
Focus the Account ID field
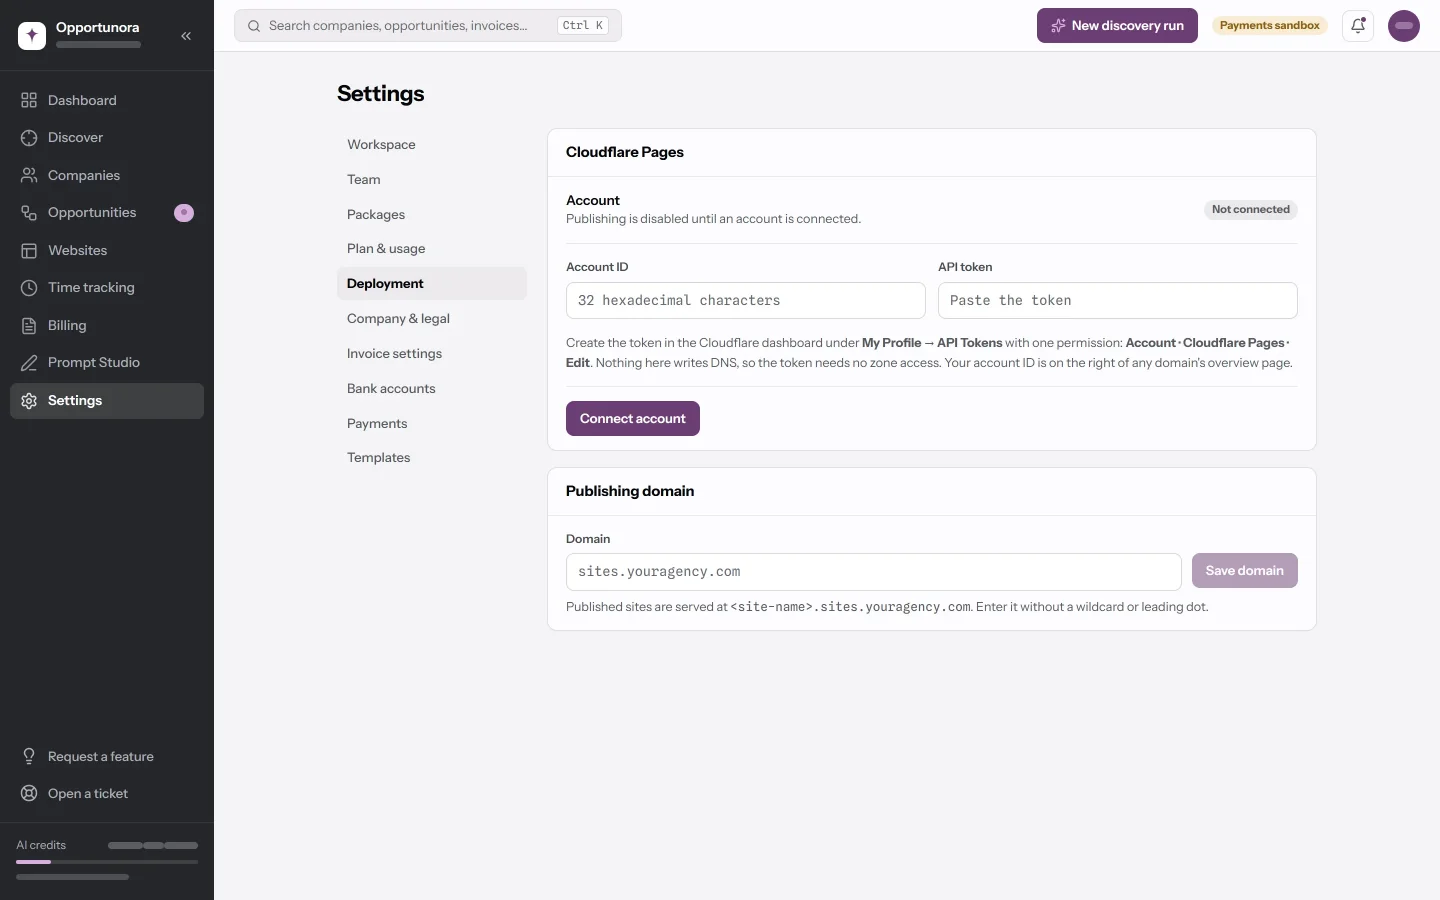click(x=746, y=301)
